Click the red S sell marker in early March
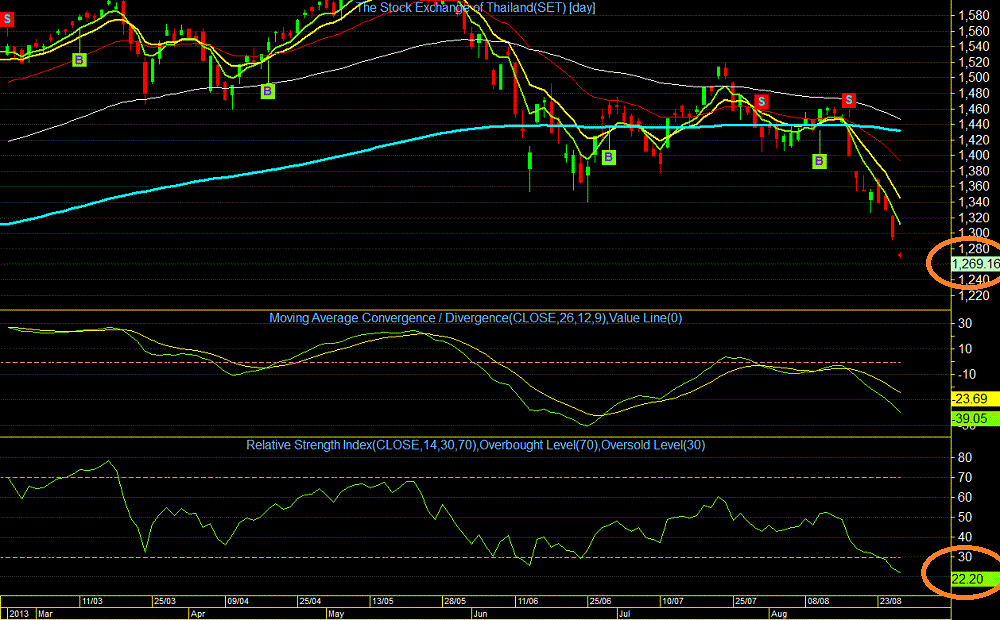1000x620 pixels. coord(7,19)
